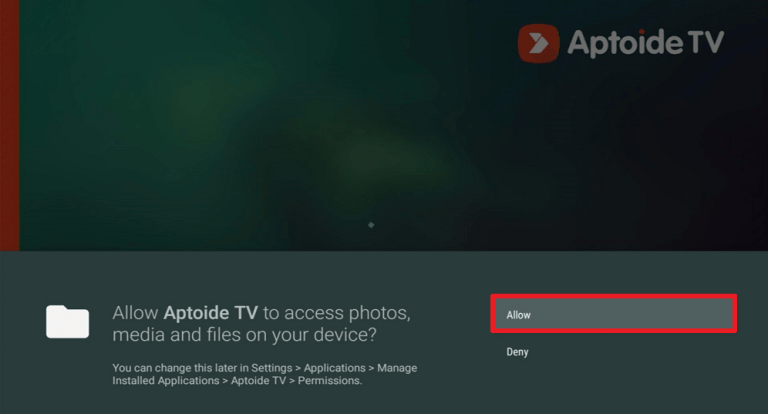The height and width of the screenshot is (414, 768).
Task: Click the red Aptoide TV logo icon
Action: [538, 43]
